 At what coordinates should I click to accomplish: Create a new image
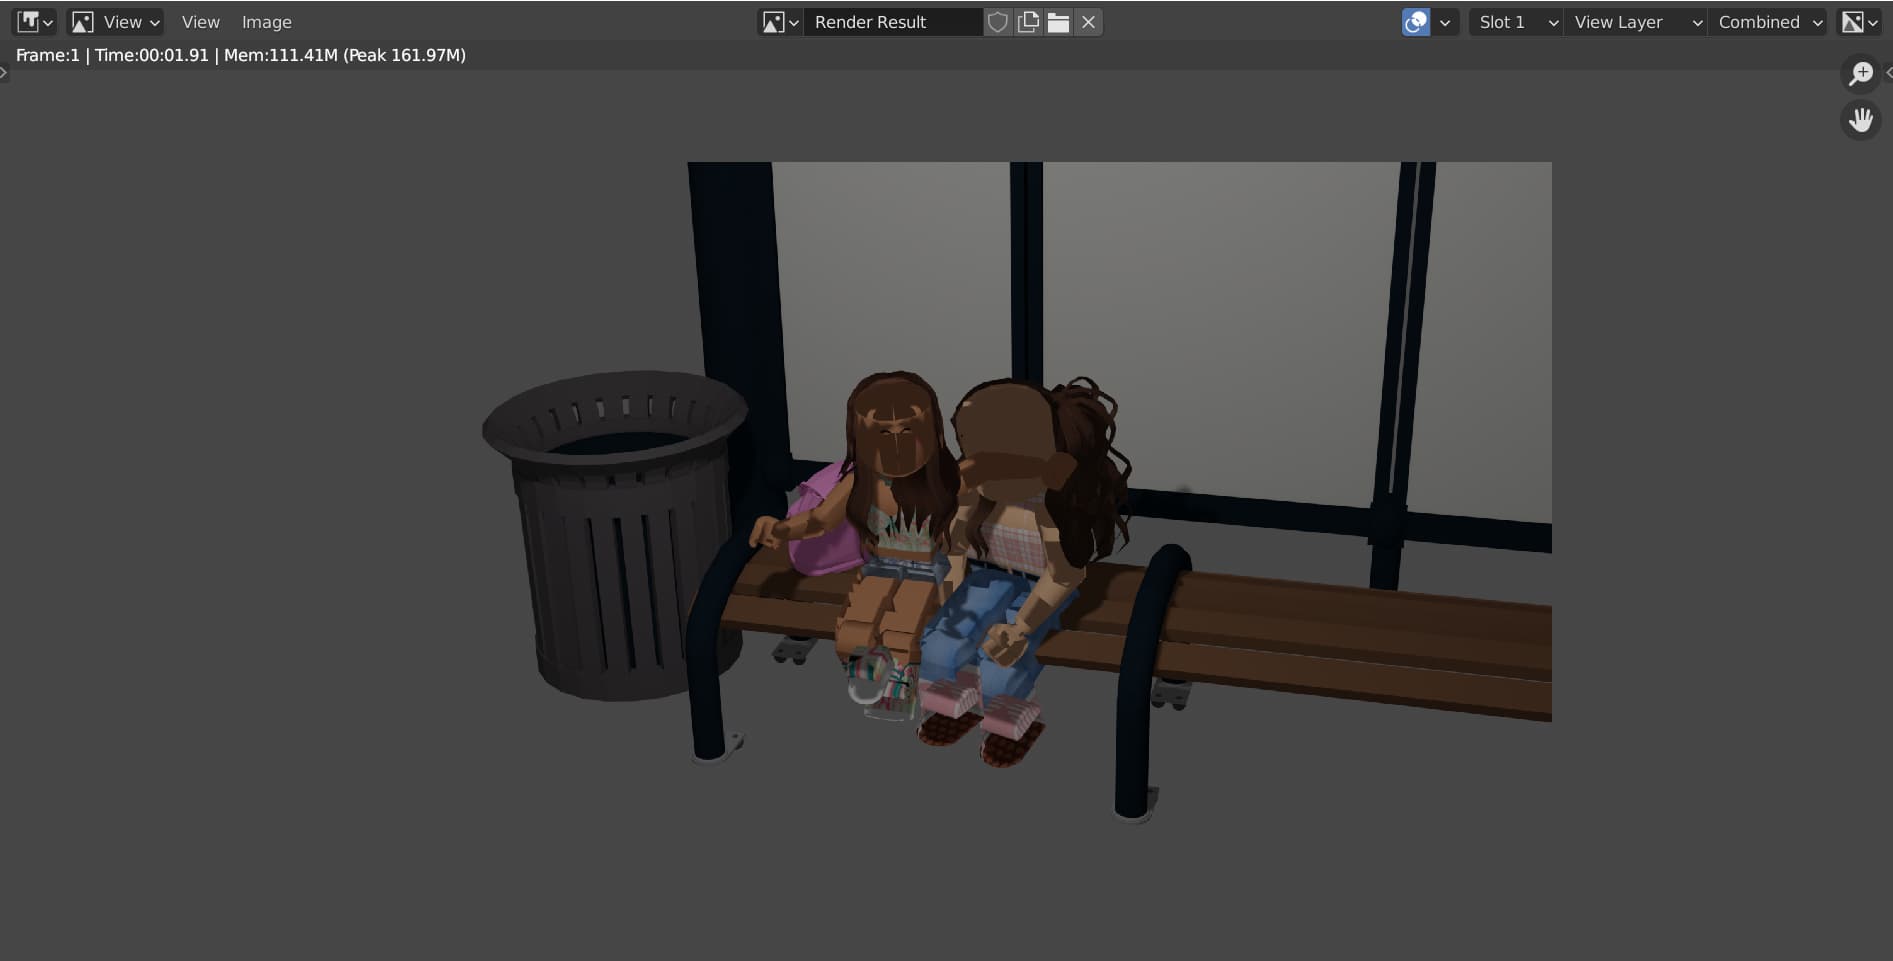(1028, 22)
